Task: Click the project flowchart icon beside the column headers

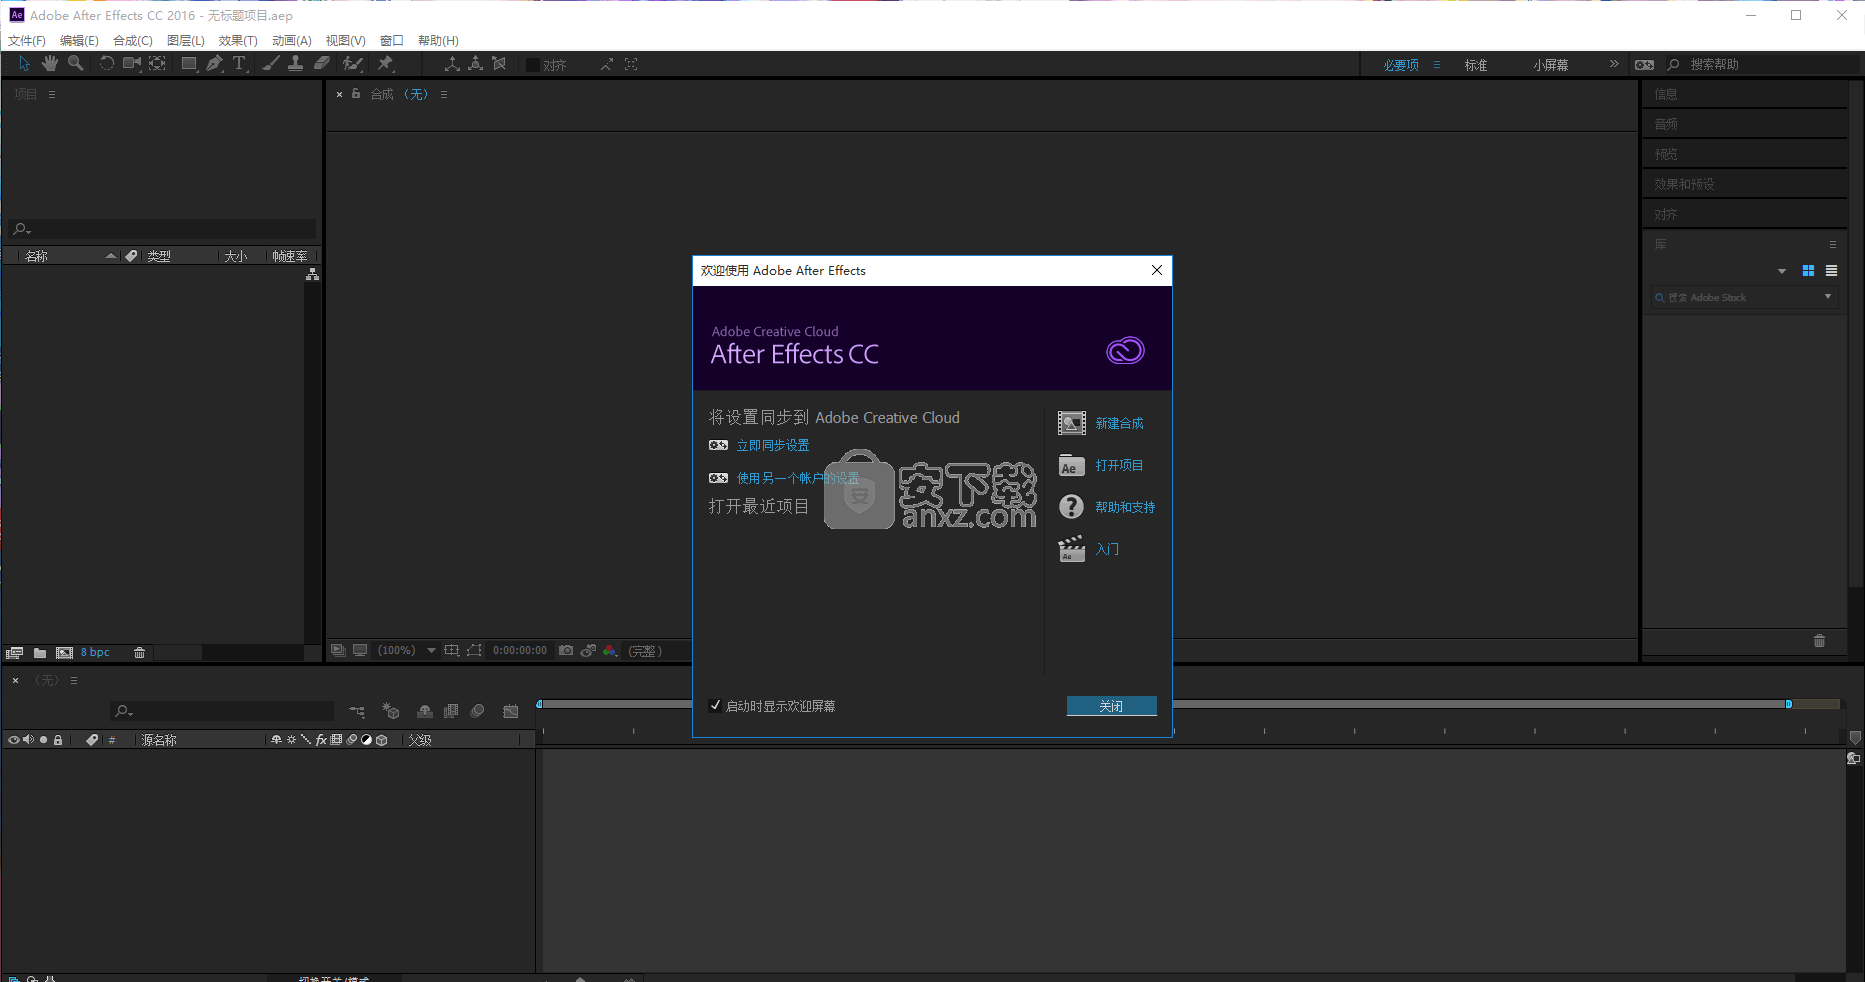Action: click(312, 274)
